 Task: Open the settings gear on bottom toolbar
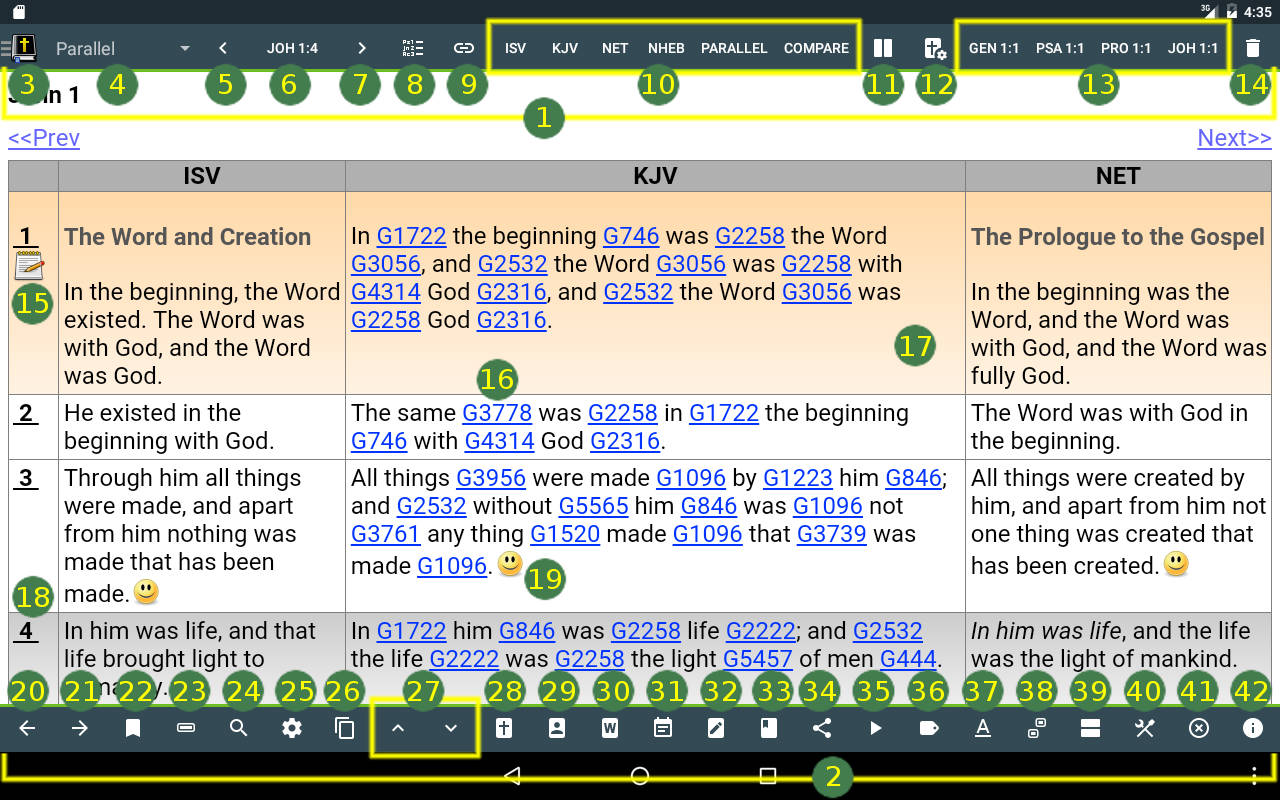pyautogui.click(x=291, y=728)
